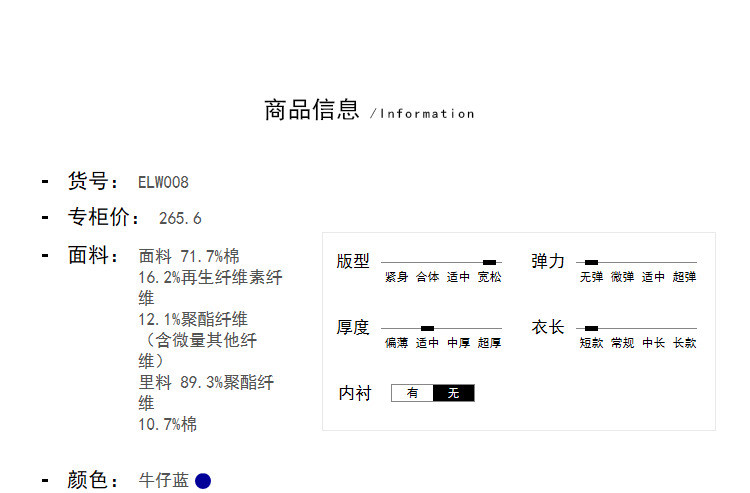Image resolution: width=750 pixels, height=493 pixels.
Task: Select 超弹 on the 弹力 scale
Action: 684,277
